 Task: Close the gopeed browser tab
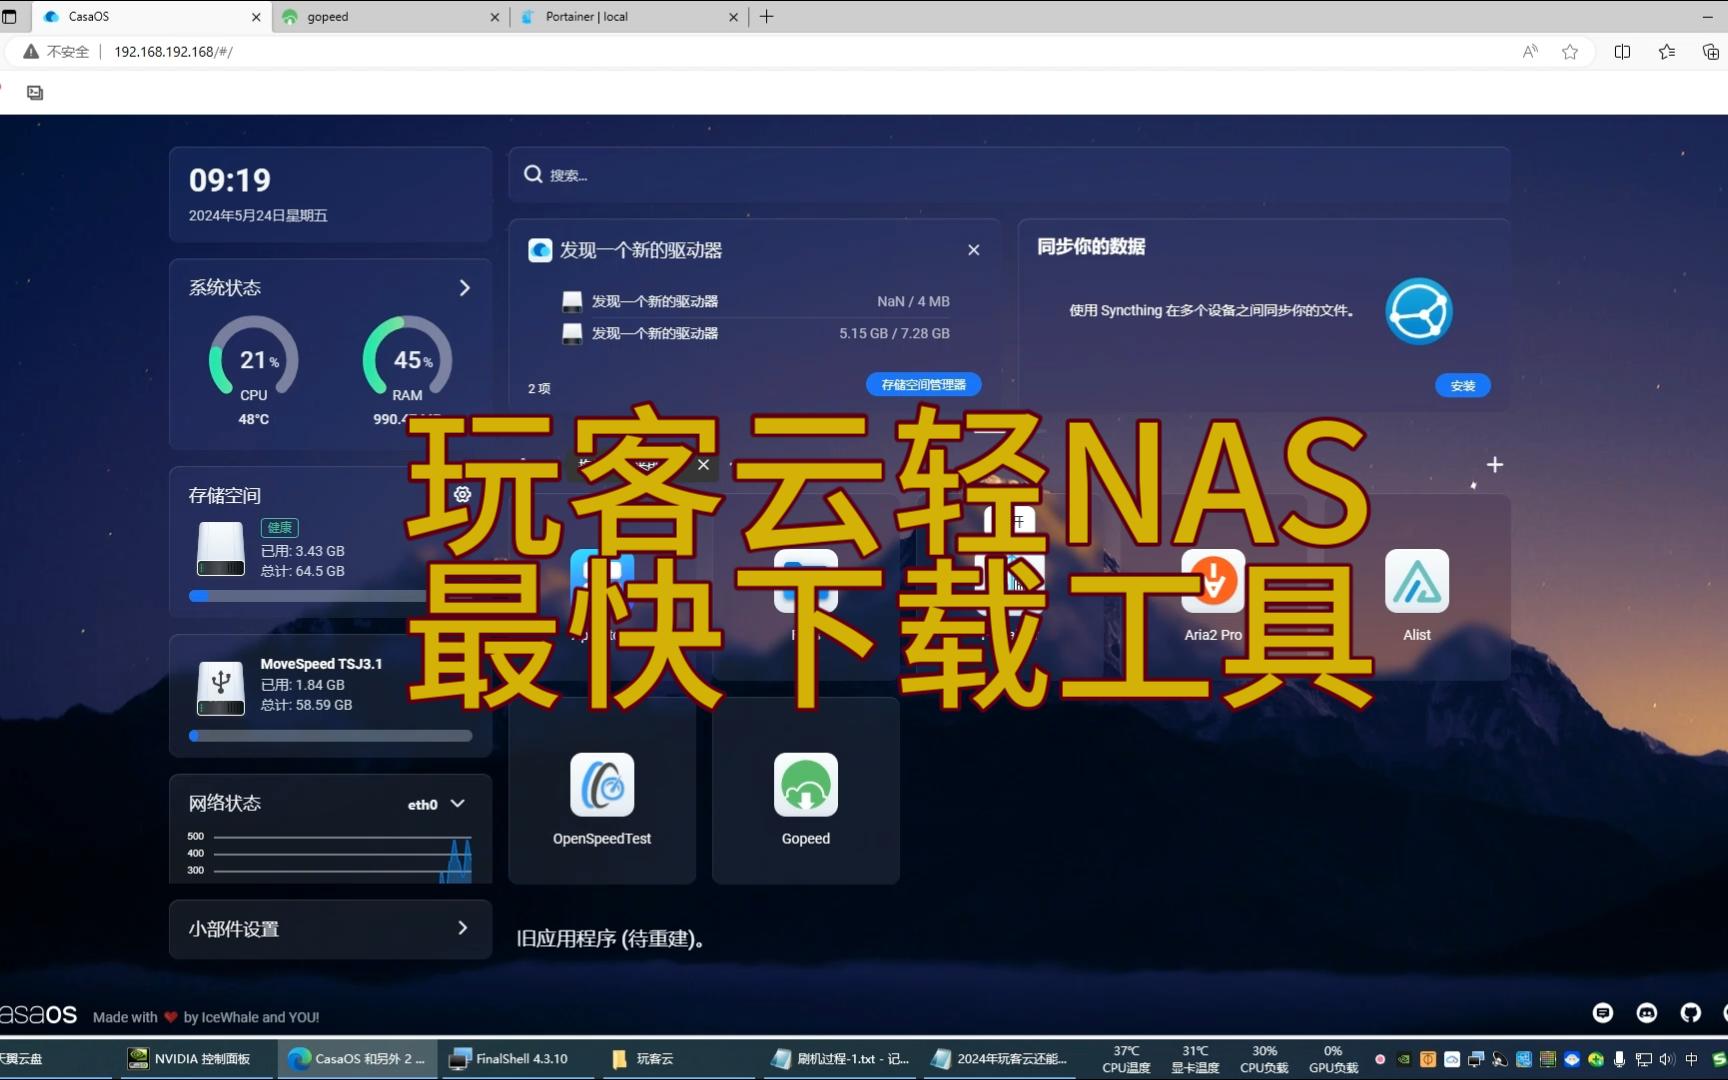click(x=494, y=17)
